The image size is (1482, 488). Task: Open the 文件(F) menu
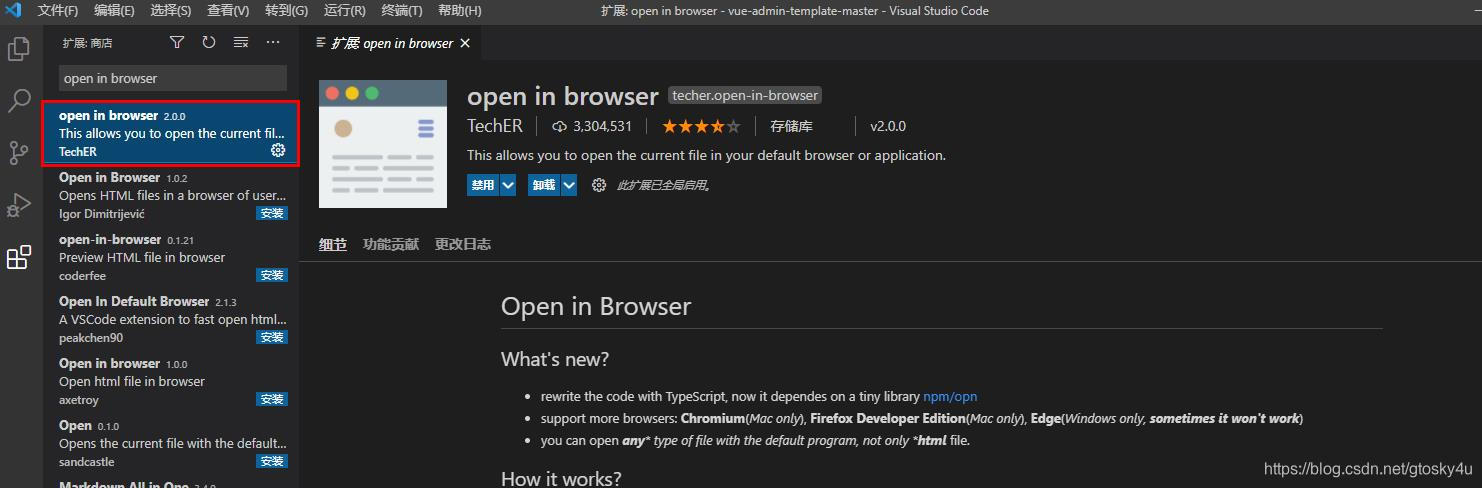coord(57,11)
